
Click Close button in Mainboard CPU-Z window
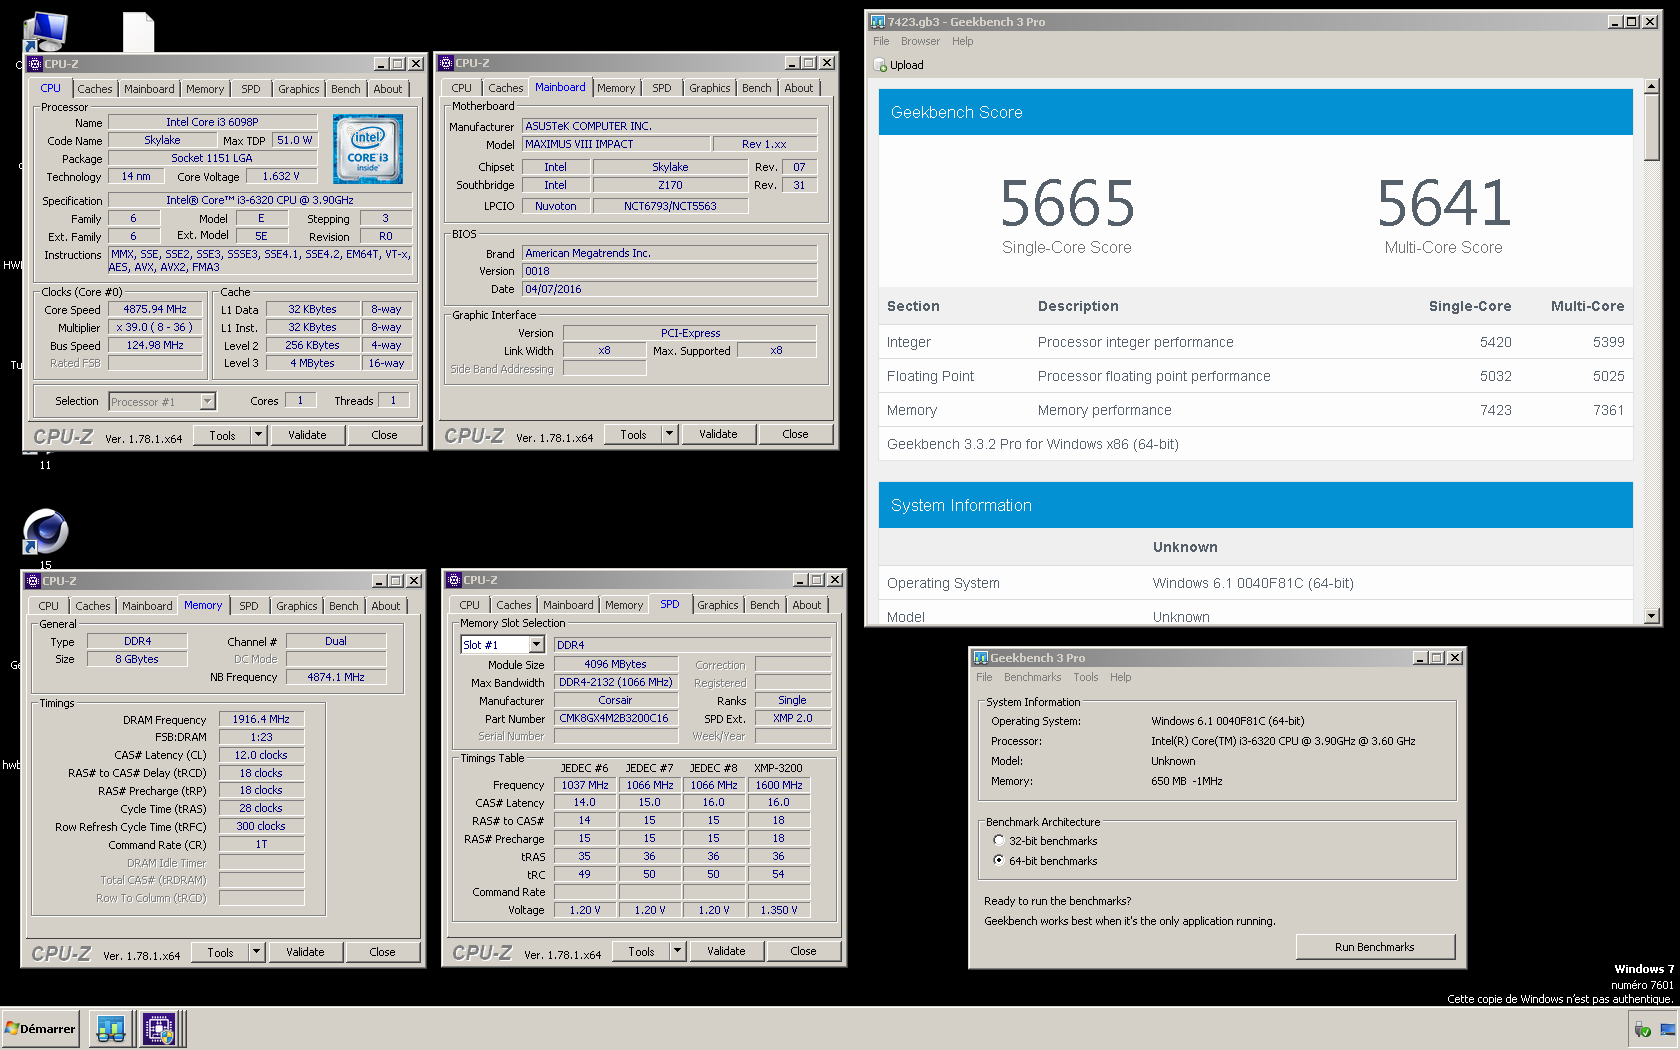point(795,434)
